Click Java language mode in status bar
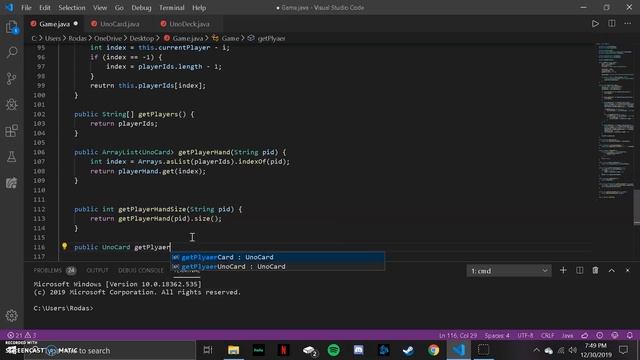640x360 pixels. [567, 336]
